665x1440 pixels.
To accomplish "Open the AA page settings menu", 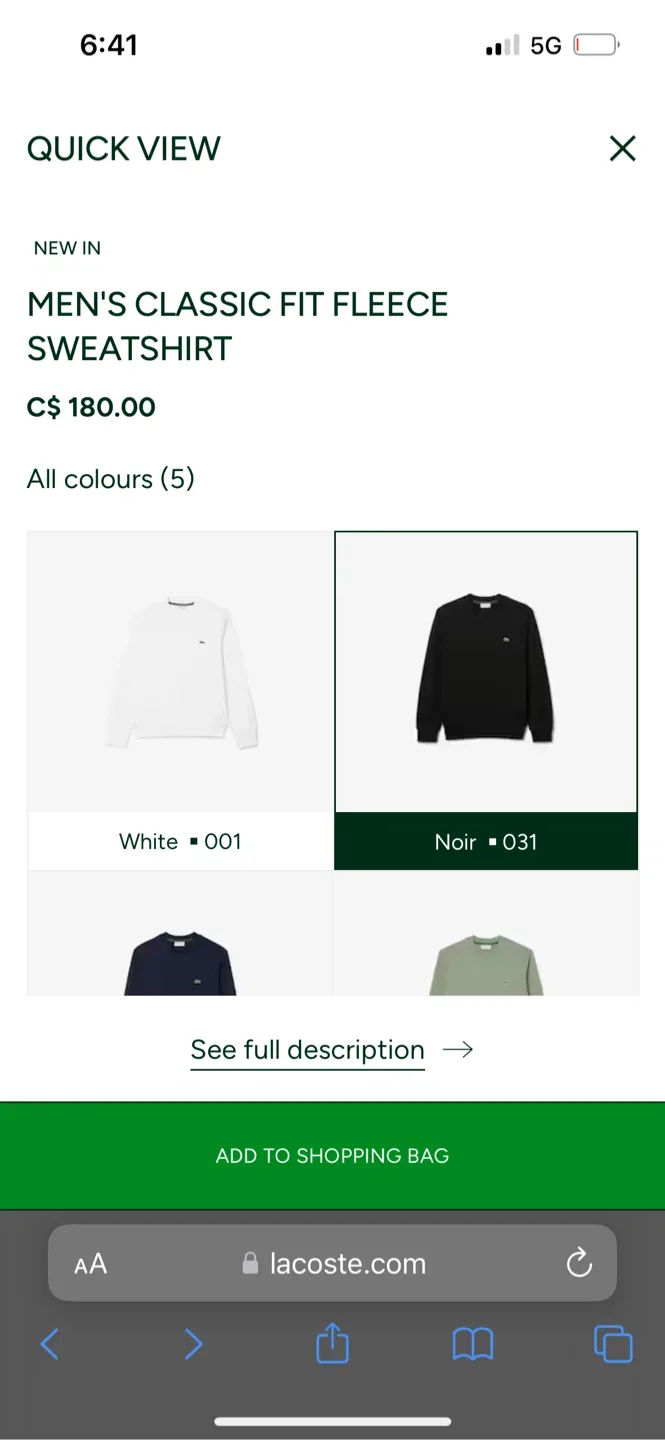I will 90,1263.
